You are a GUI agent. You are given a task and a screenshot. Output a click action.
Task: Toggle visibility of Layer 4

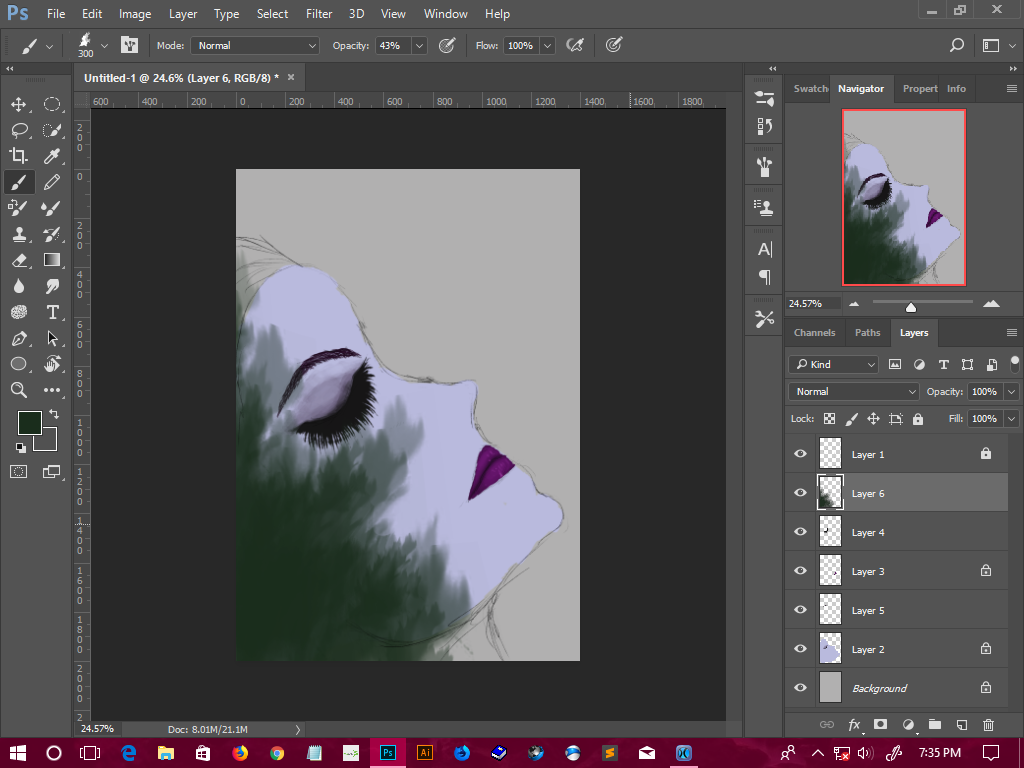pyautogui.click(x=799, y=531)
